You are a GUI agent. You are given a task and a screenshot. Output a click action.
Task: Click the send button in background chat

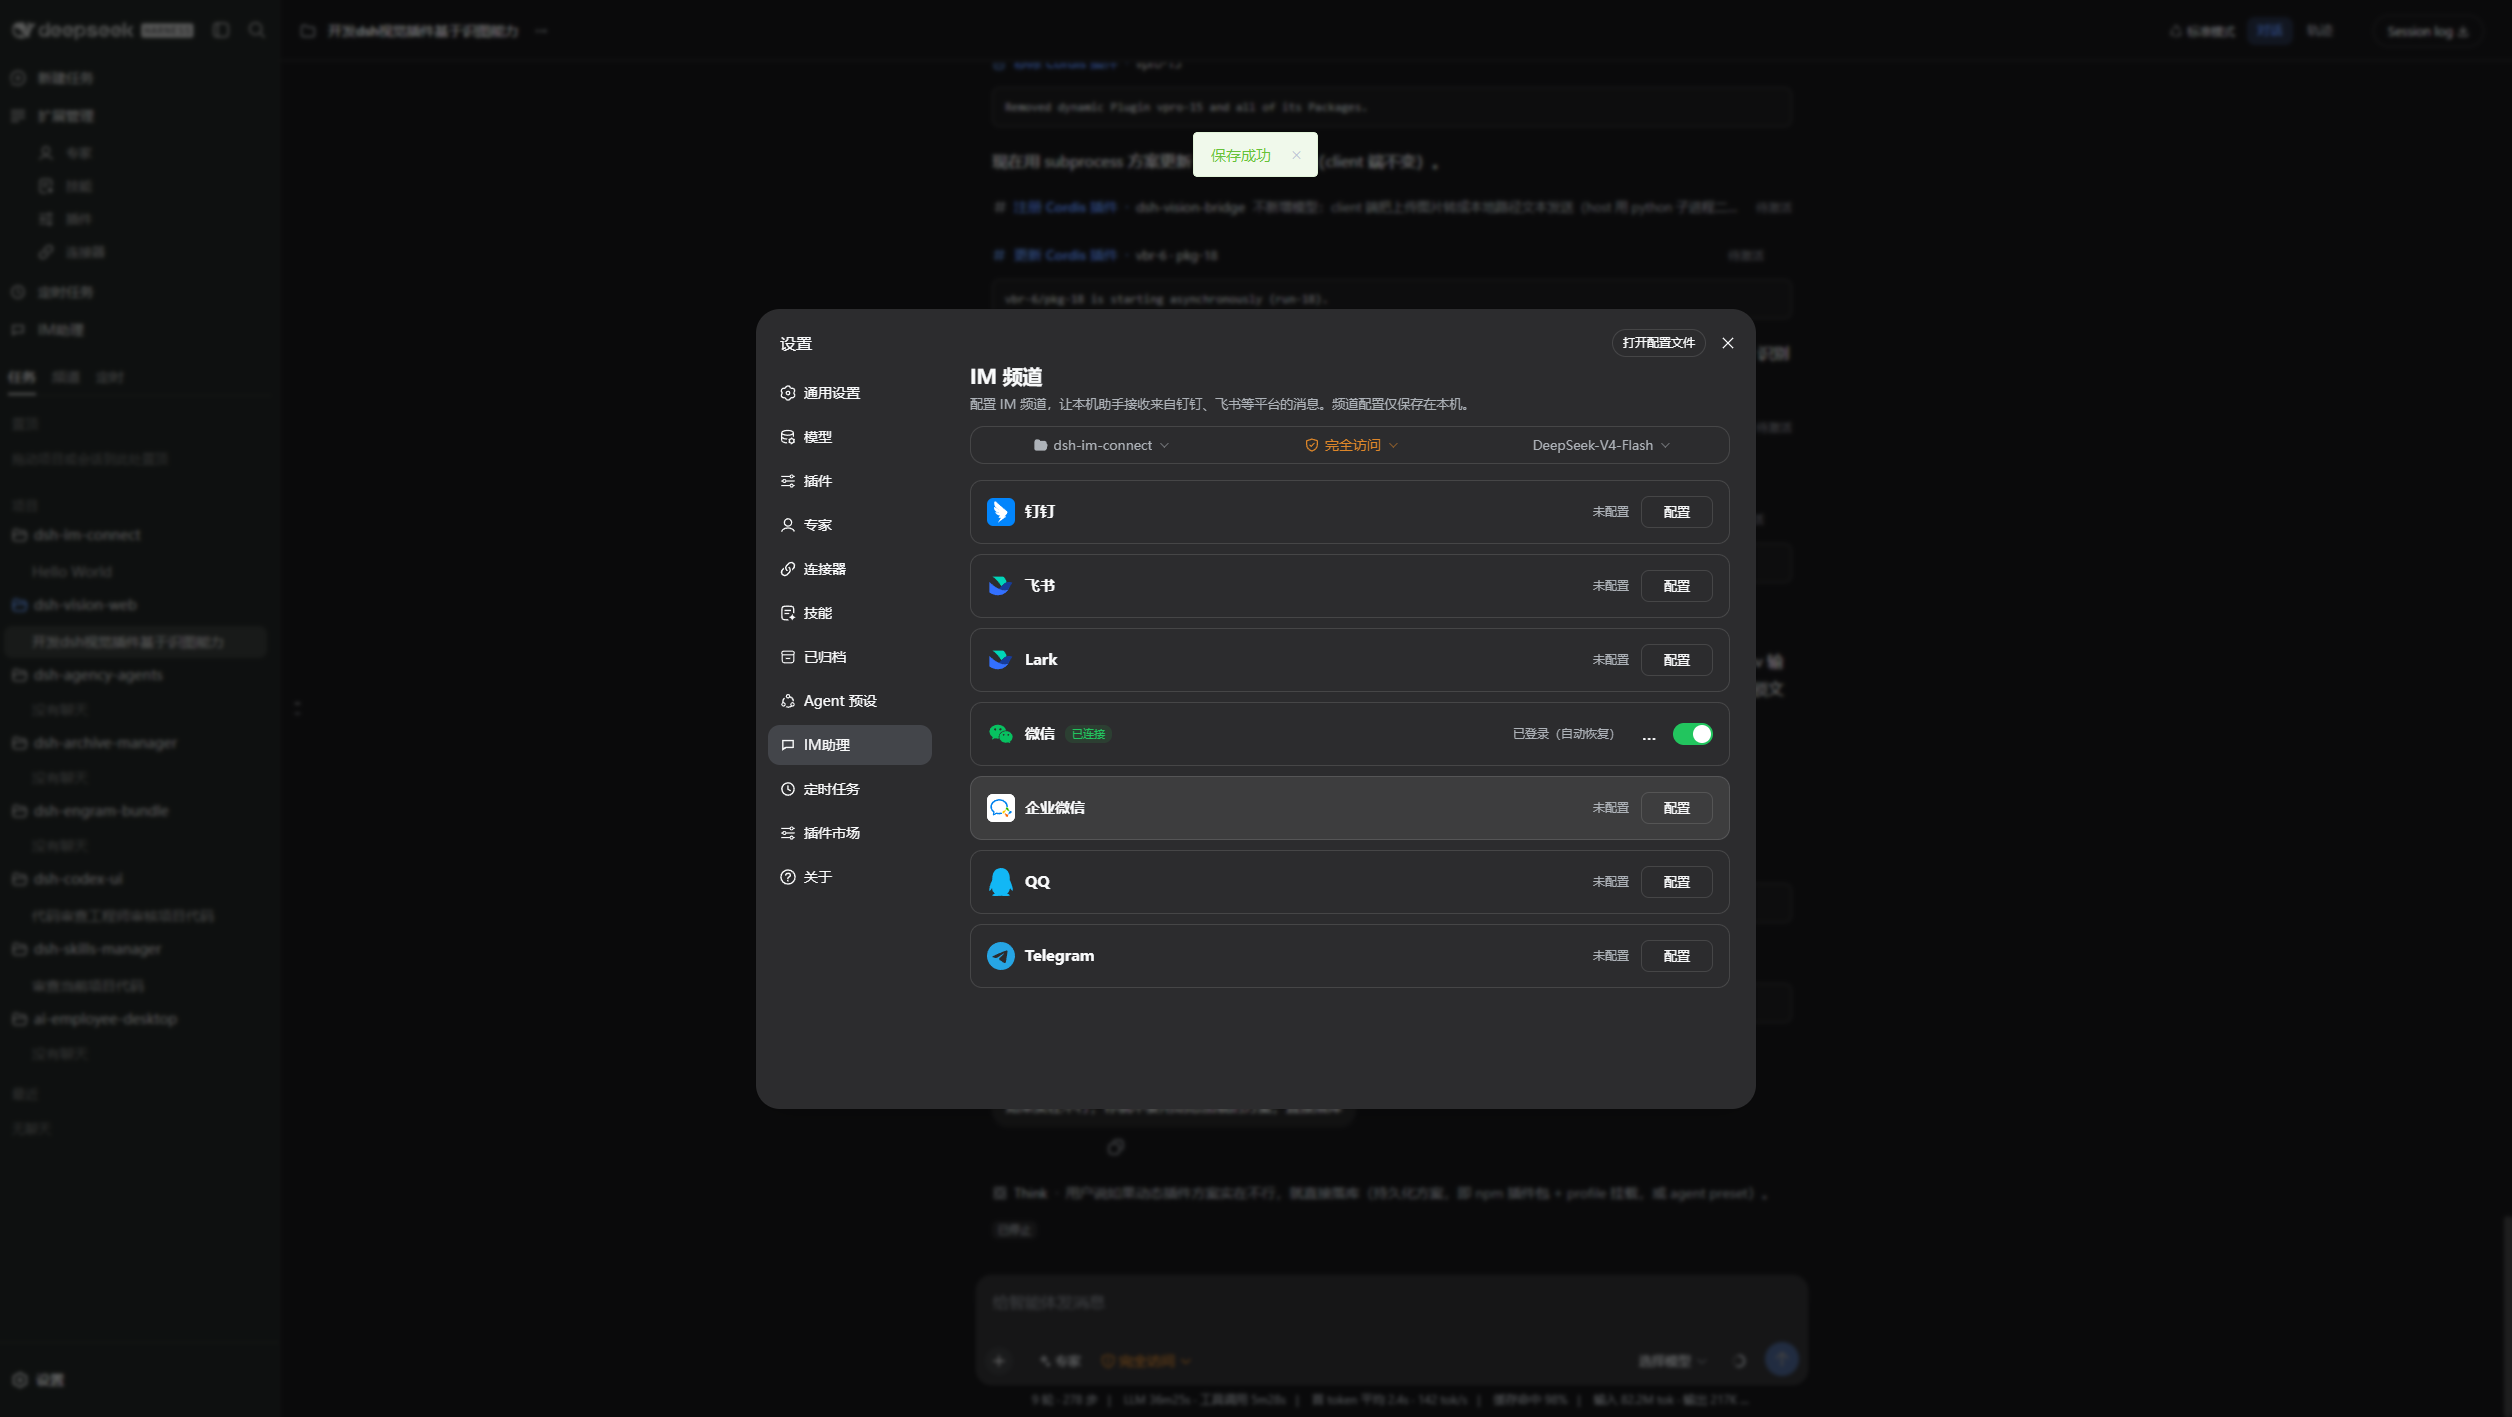coord(1781,1359)
